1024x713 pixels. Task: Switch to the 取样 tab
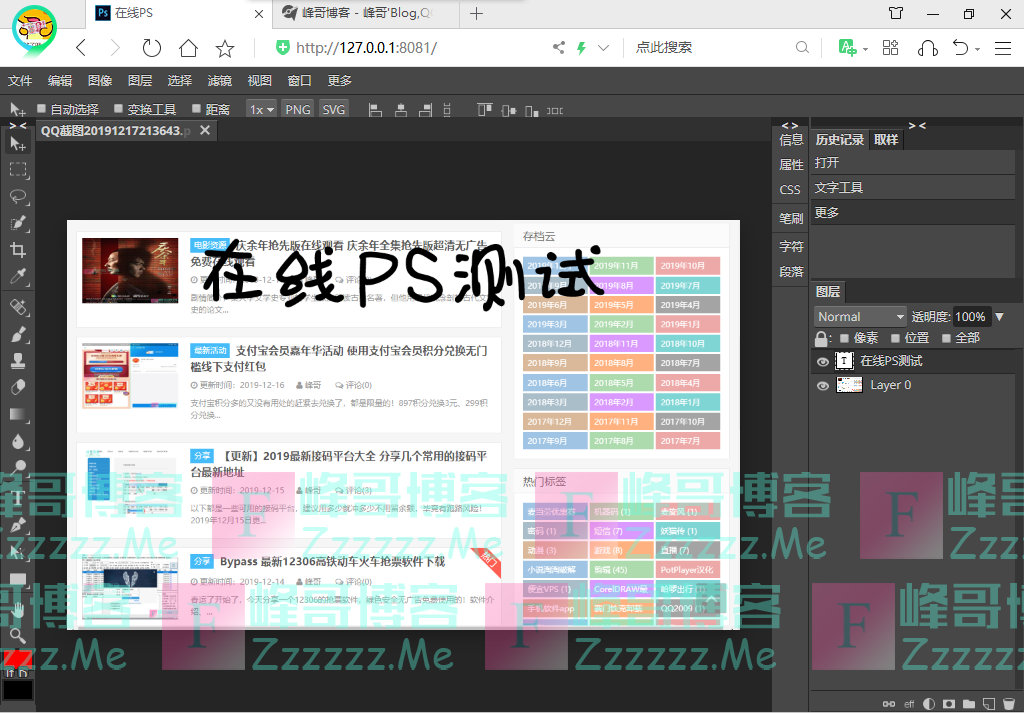click(x=885, y=140)
